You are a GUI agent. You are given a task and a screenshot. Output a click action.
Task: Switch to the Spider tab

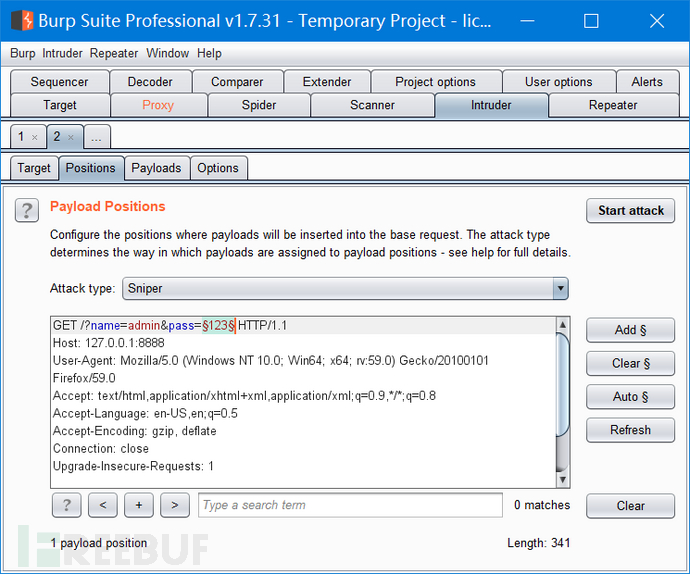[x=259, y=105]
